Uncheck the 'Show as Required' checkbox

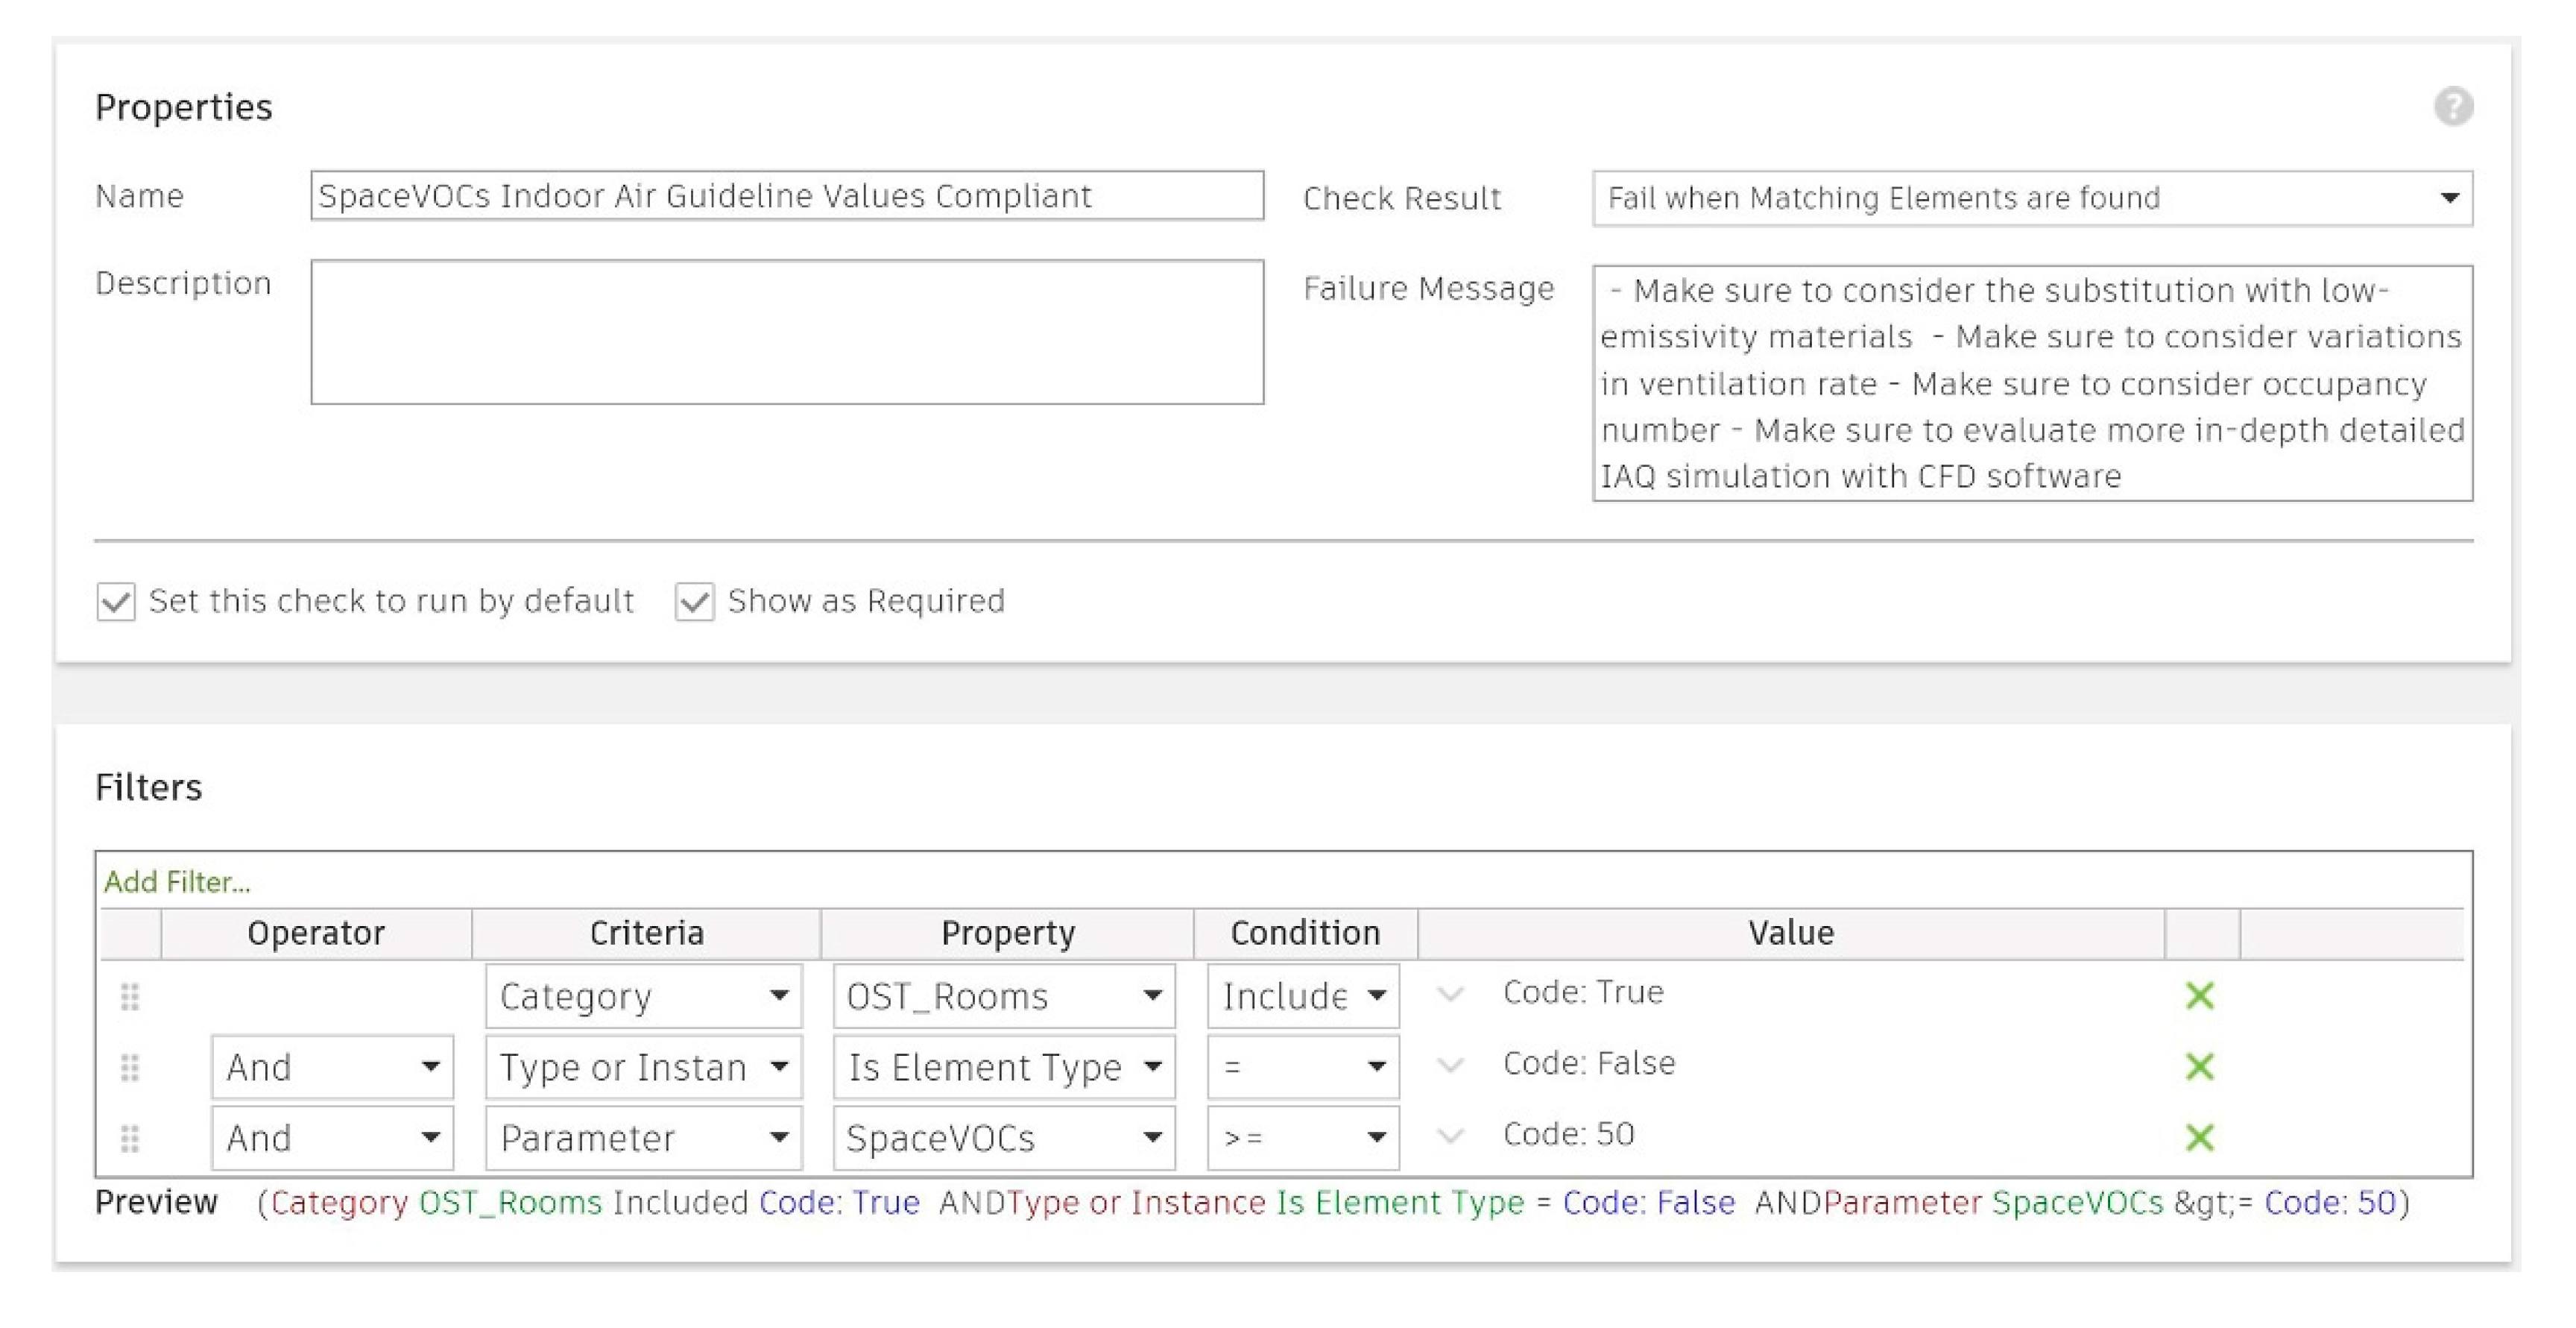click(x=694, y=602)
